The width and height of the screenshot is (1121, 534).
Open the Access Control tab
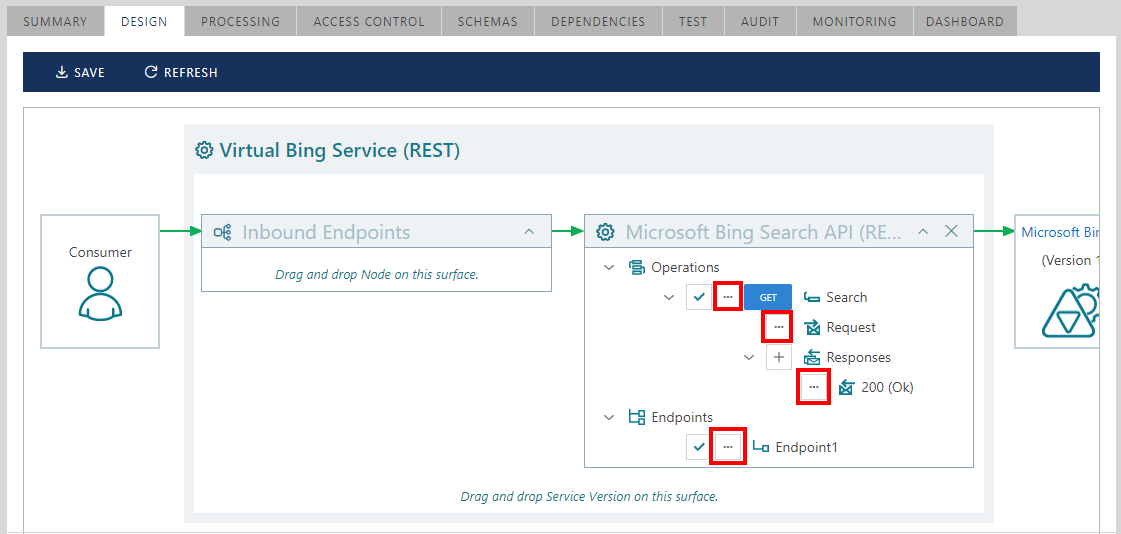(x=369, y=21)
